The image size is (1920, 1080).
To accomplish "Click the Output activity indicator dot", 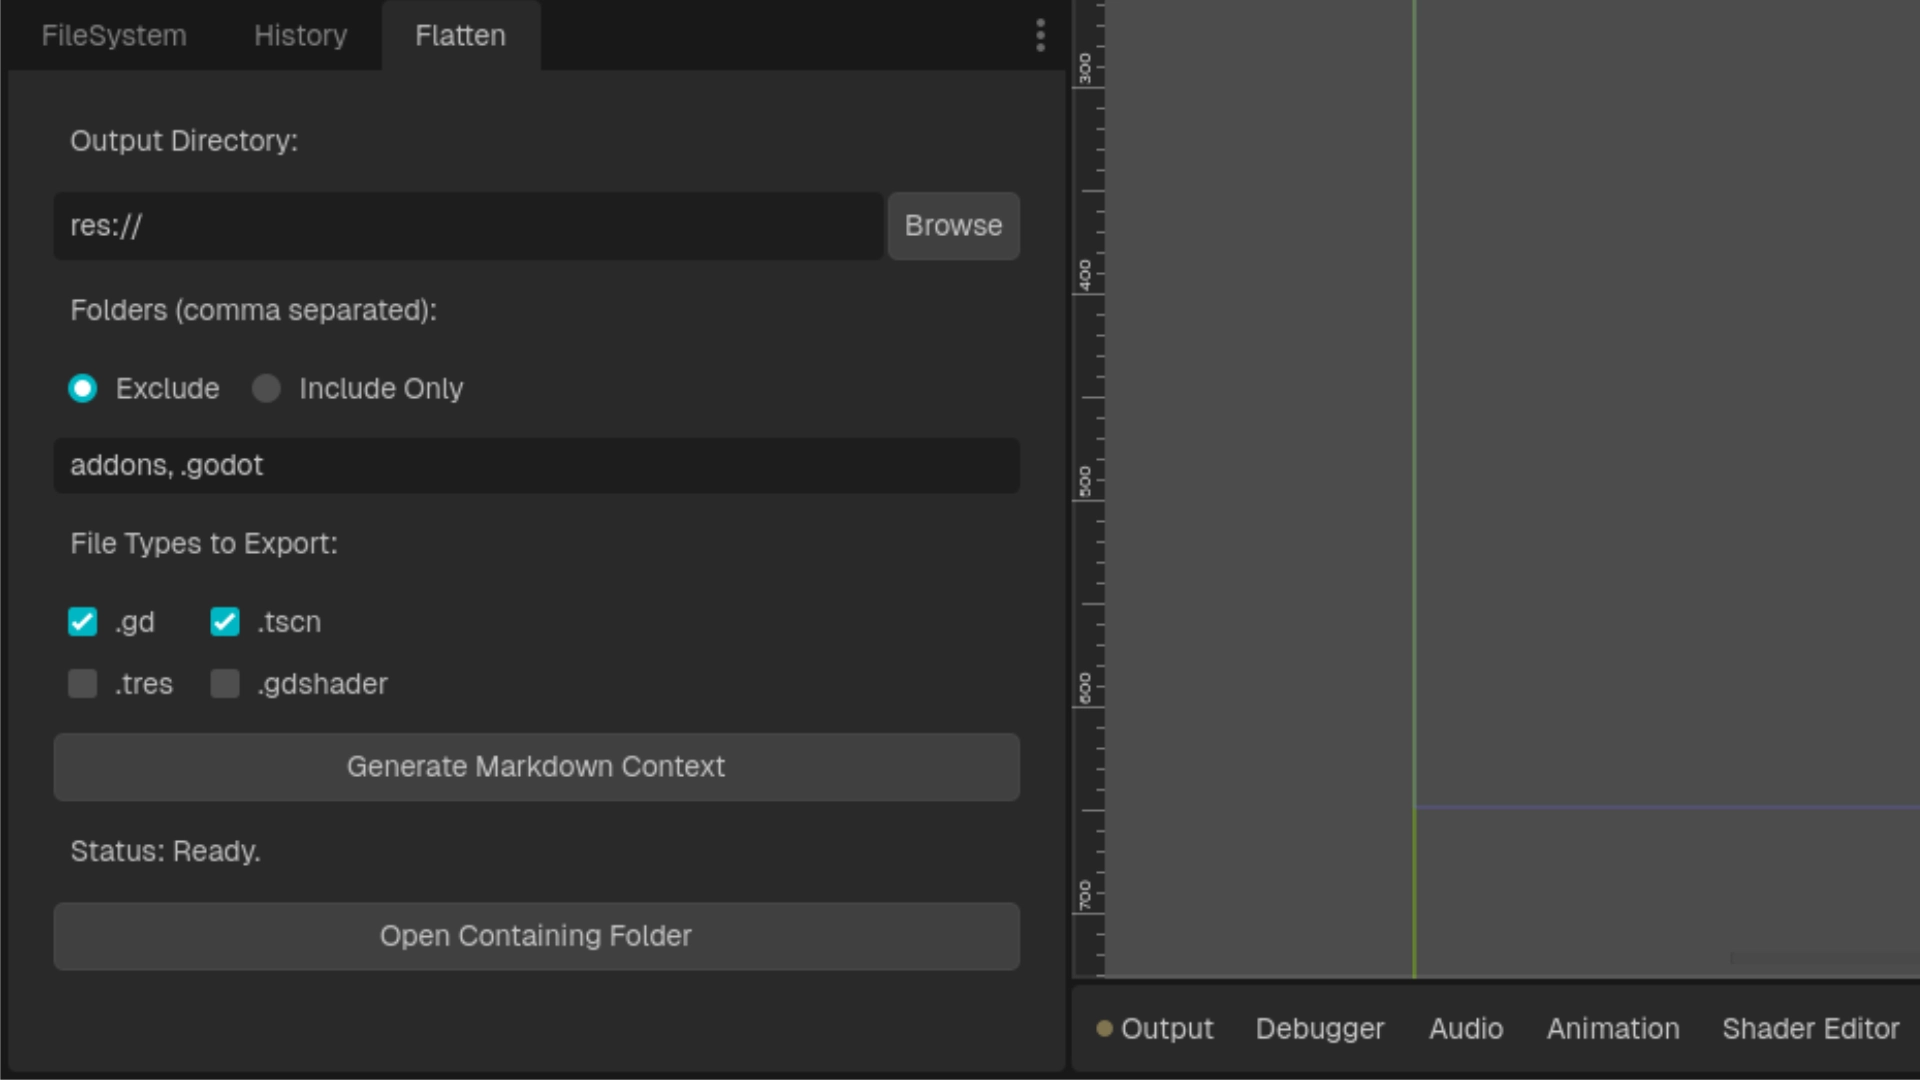I will pos(1104,1028).
